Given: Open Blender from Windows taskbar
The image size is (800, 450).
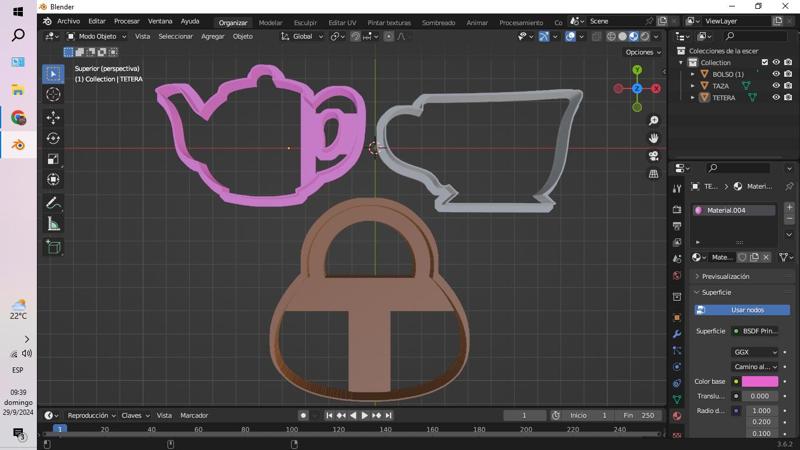Looking at the screenshot, I should point(18,145).
